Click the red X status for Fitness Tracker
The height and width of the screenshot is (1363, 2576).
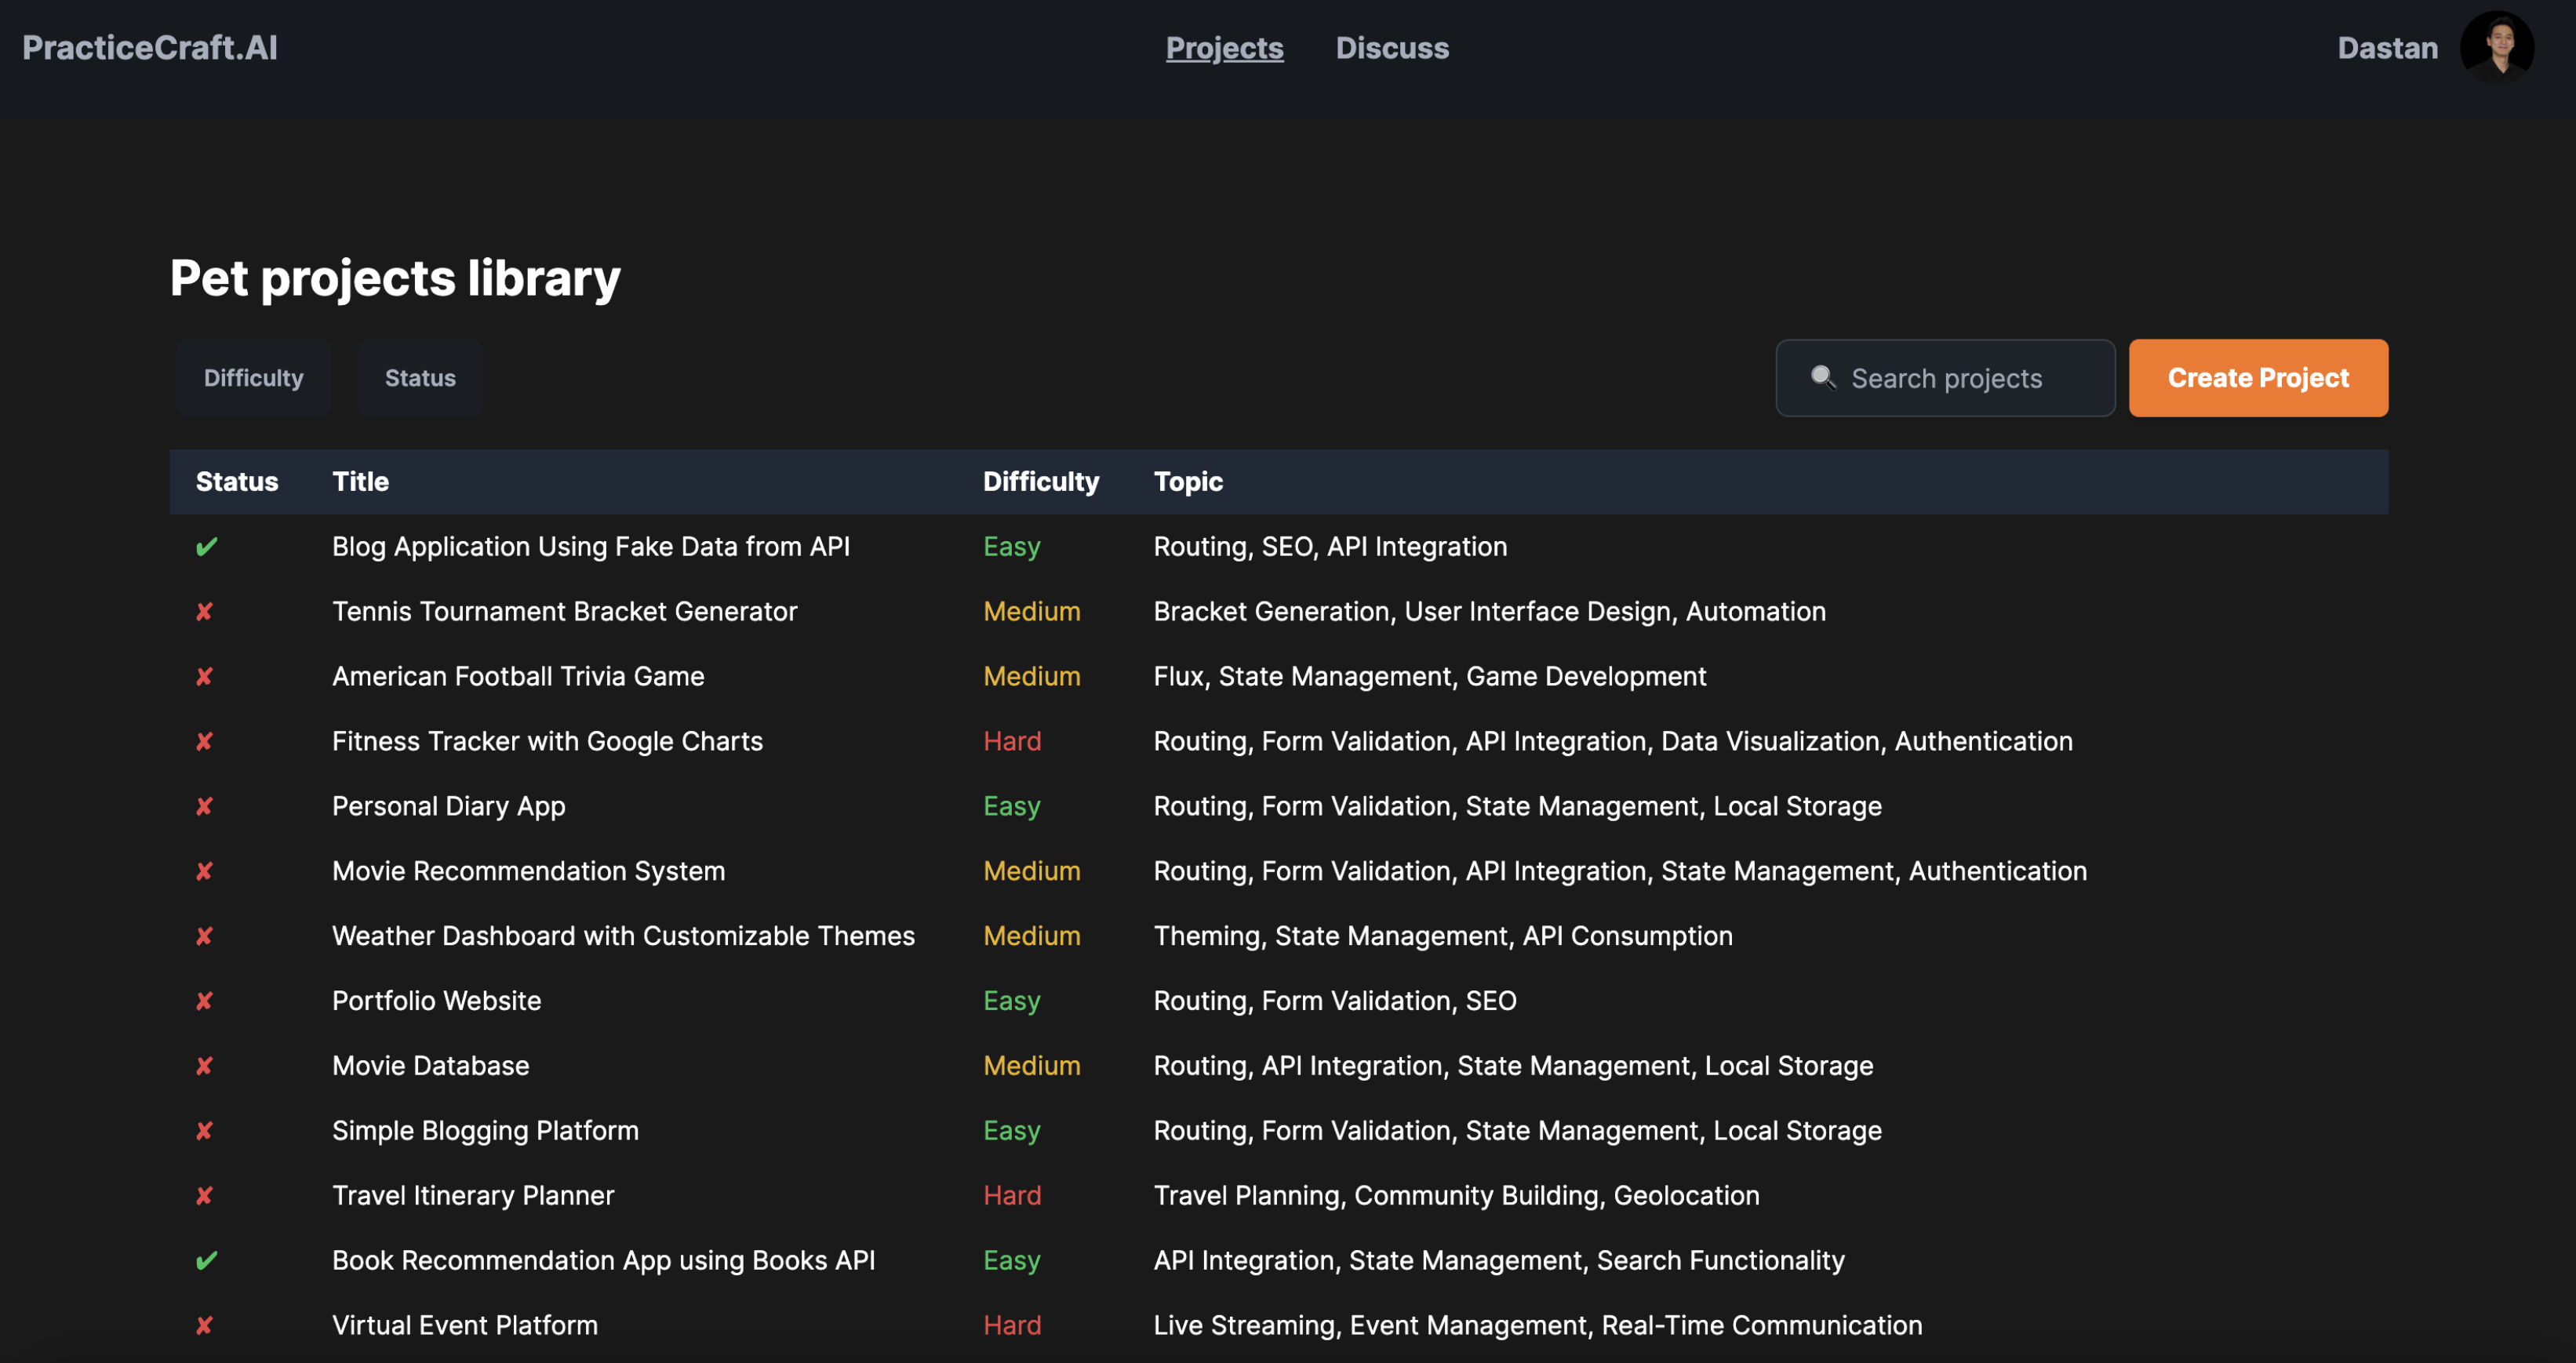tap(205, 742)
